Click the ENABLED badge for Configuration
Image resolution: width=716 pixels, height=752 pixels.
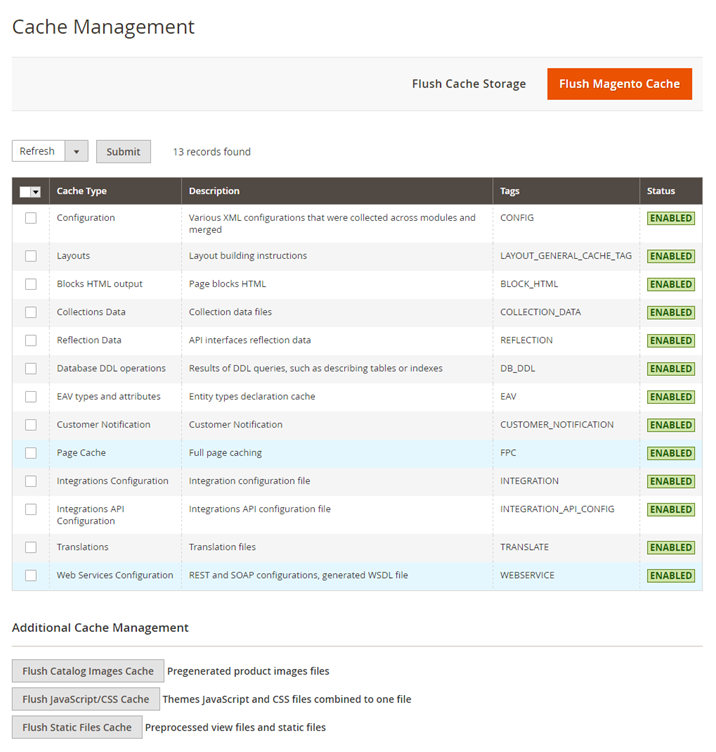coord(670,218)
